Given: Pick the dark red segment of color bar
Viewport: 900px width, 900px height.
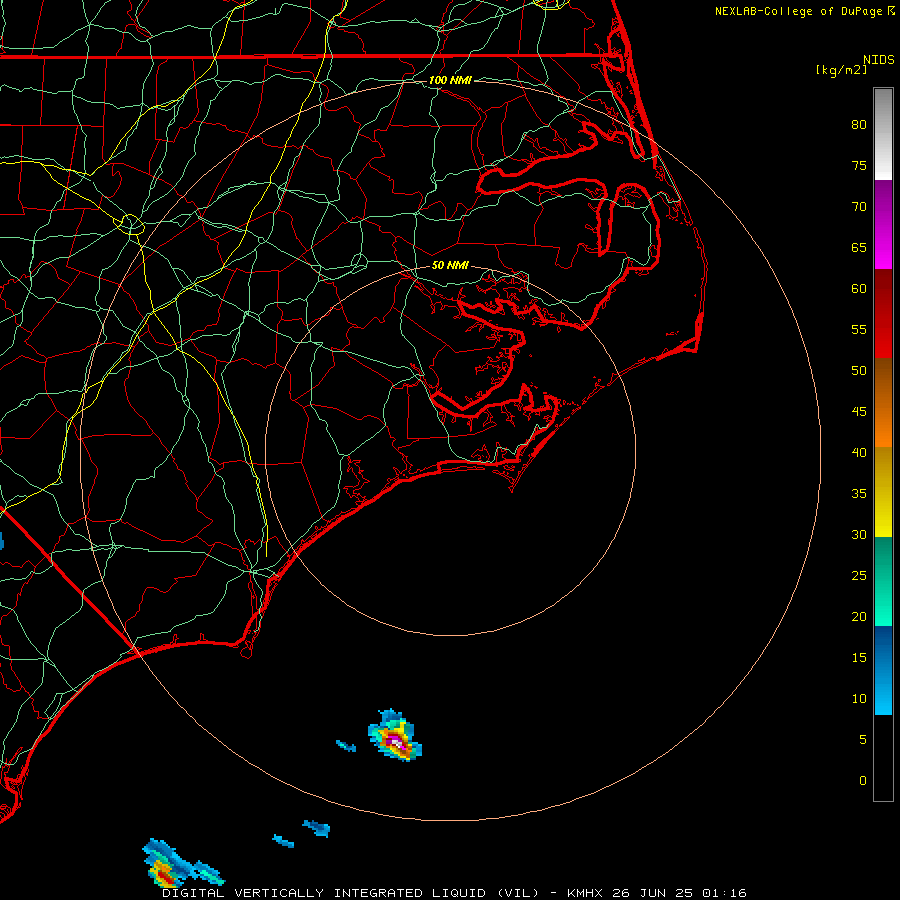Looking at the screenshot, I should [x=883, y=313].
